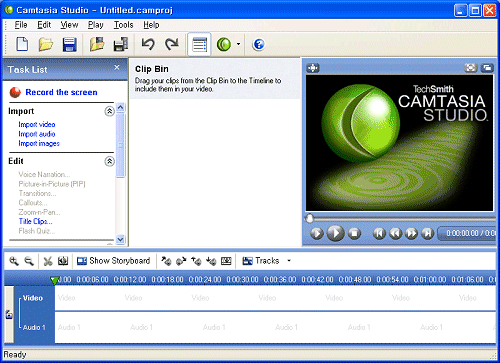Click Show Storyboard button
Screen dimensions: 500x363
[113, 261]
